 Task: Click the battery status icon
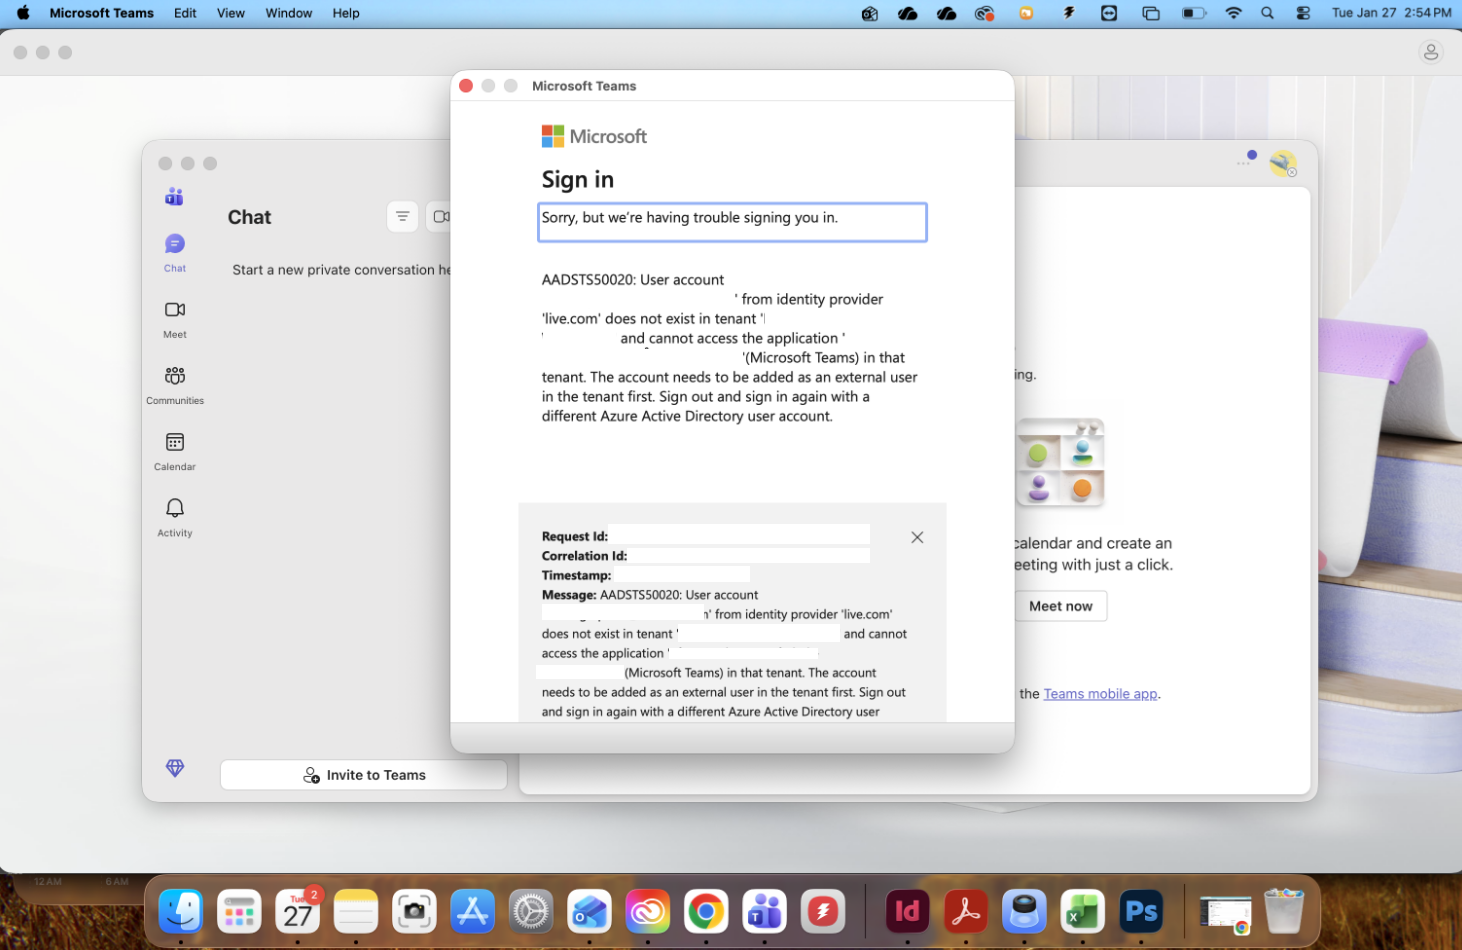pos(1194,13)
